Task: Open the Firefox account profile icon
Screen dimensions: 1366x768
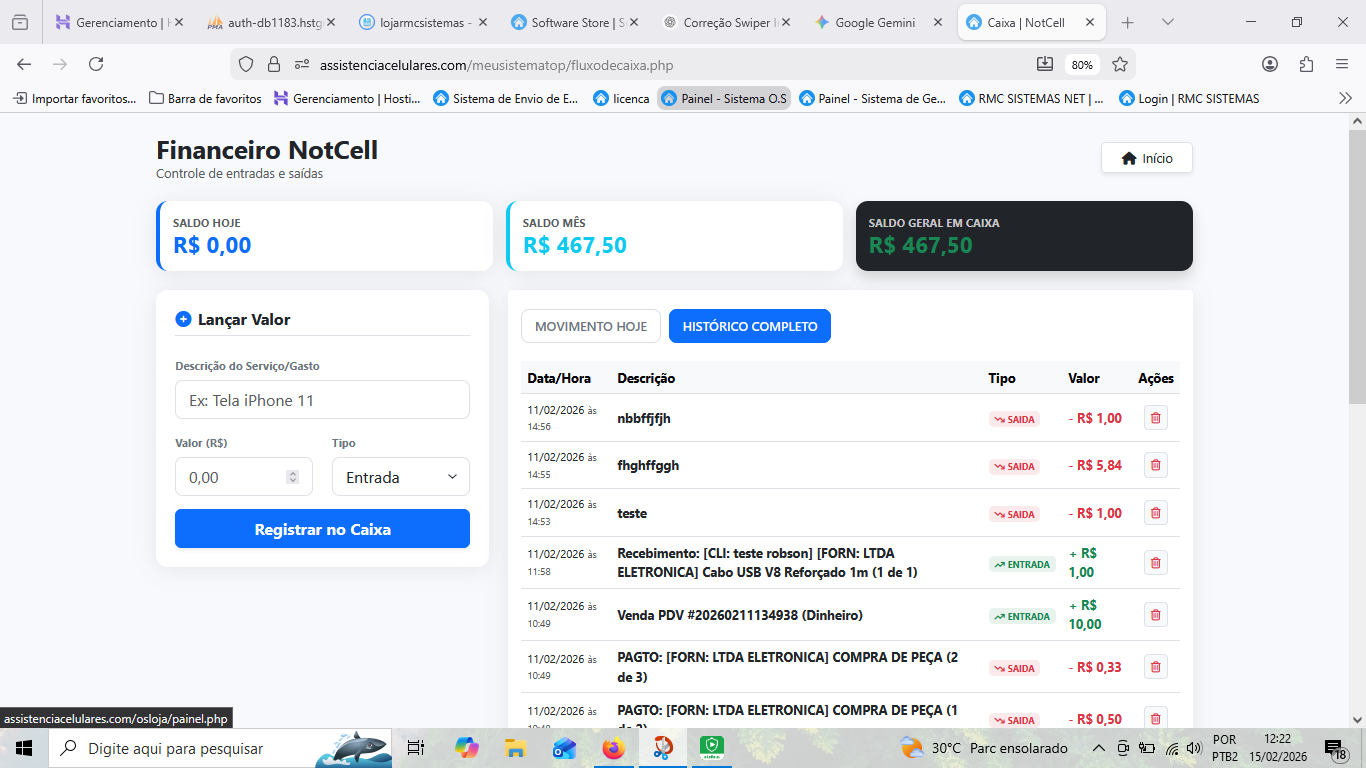Action: [x=1270, y=64]
